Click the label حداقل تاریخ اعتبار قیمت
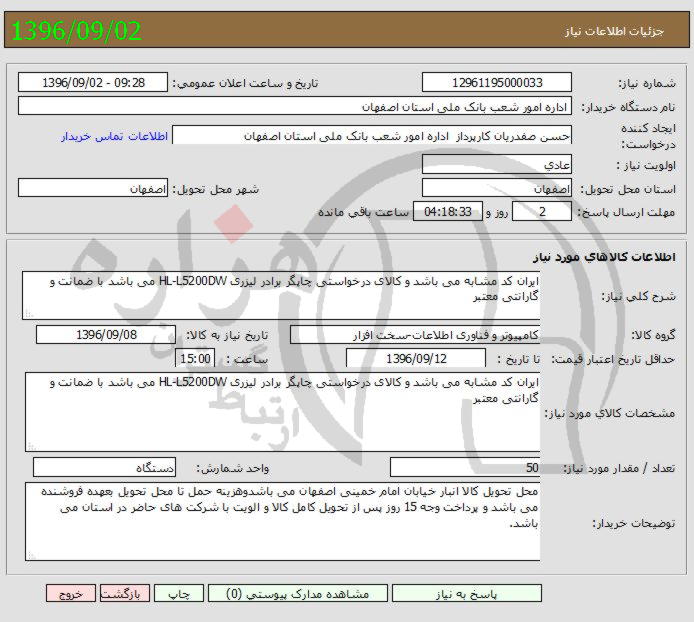This screenshot has height=622, width=694. (x=613, y=359)
